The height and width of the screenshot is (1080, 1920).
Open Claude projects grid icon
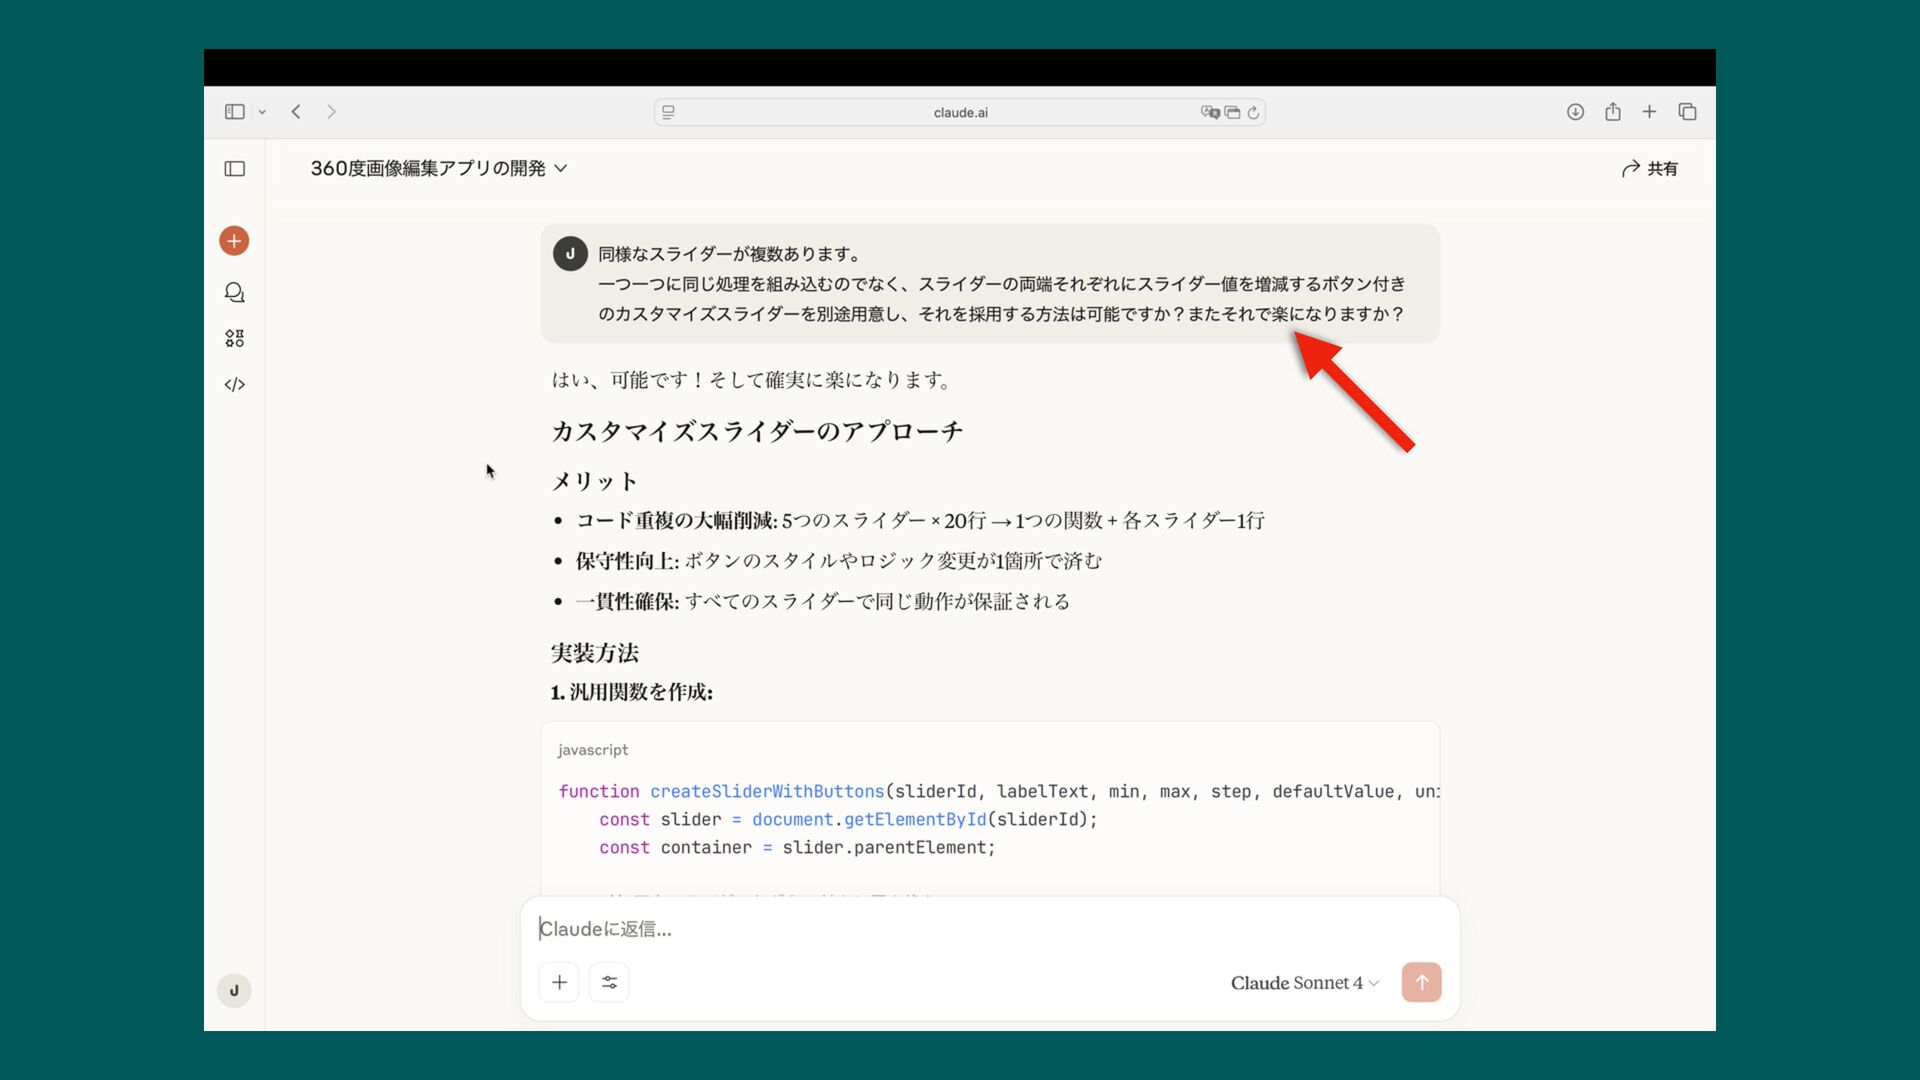click(234, 339)
